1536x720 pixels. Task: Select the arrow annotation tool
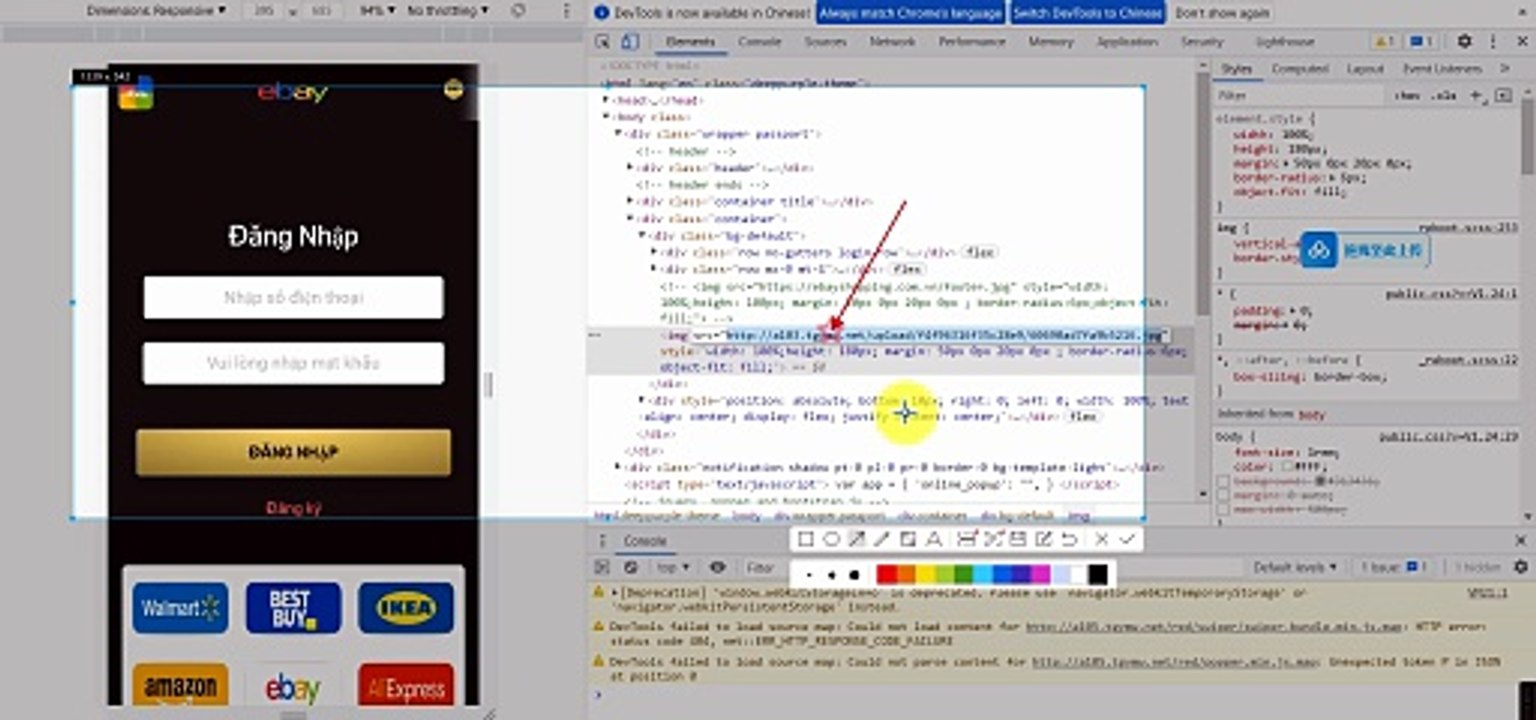[x=857, y=540]
